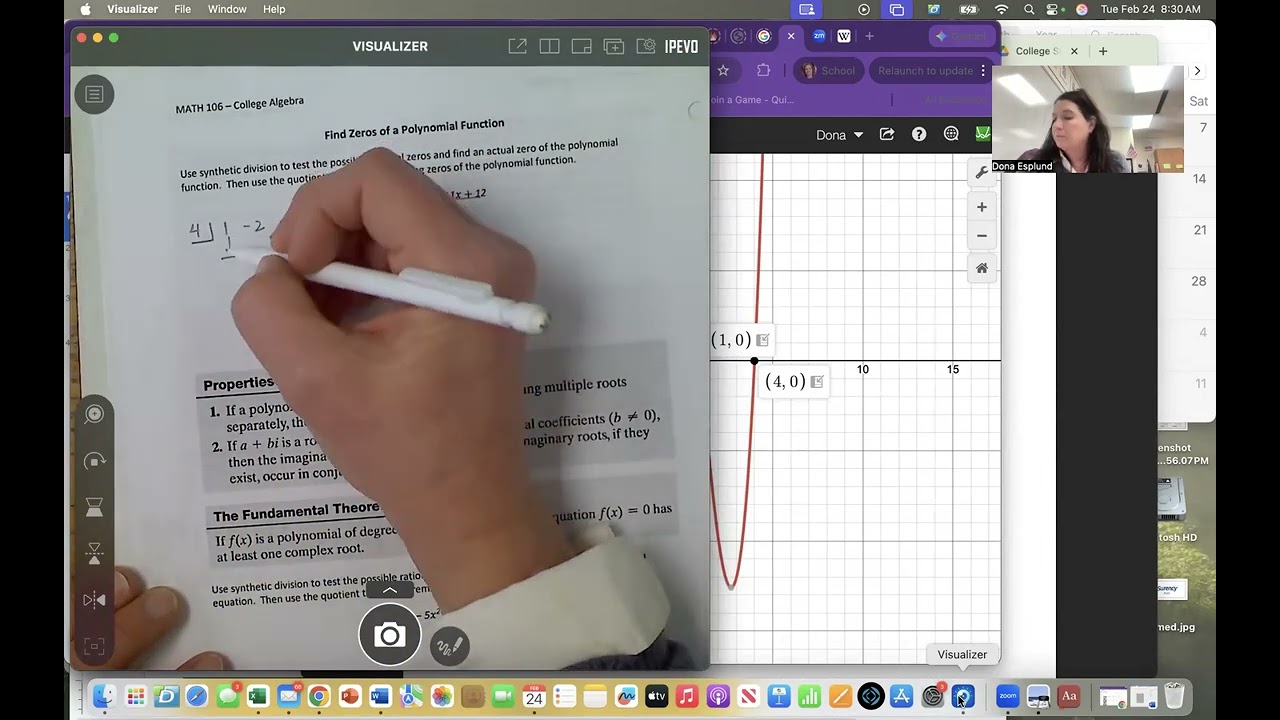Open the Chrome extensions puzzle icon
Image resolution: width=1280 pixels, height=720 pixels.
(x=764, y=70)
